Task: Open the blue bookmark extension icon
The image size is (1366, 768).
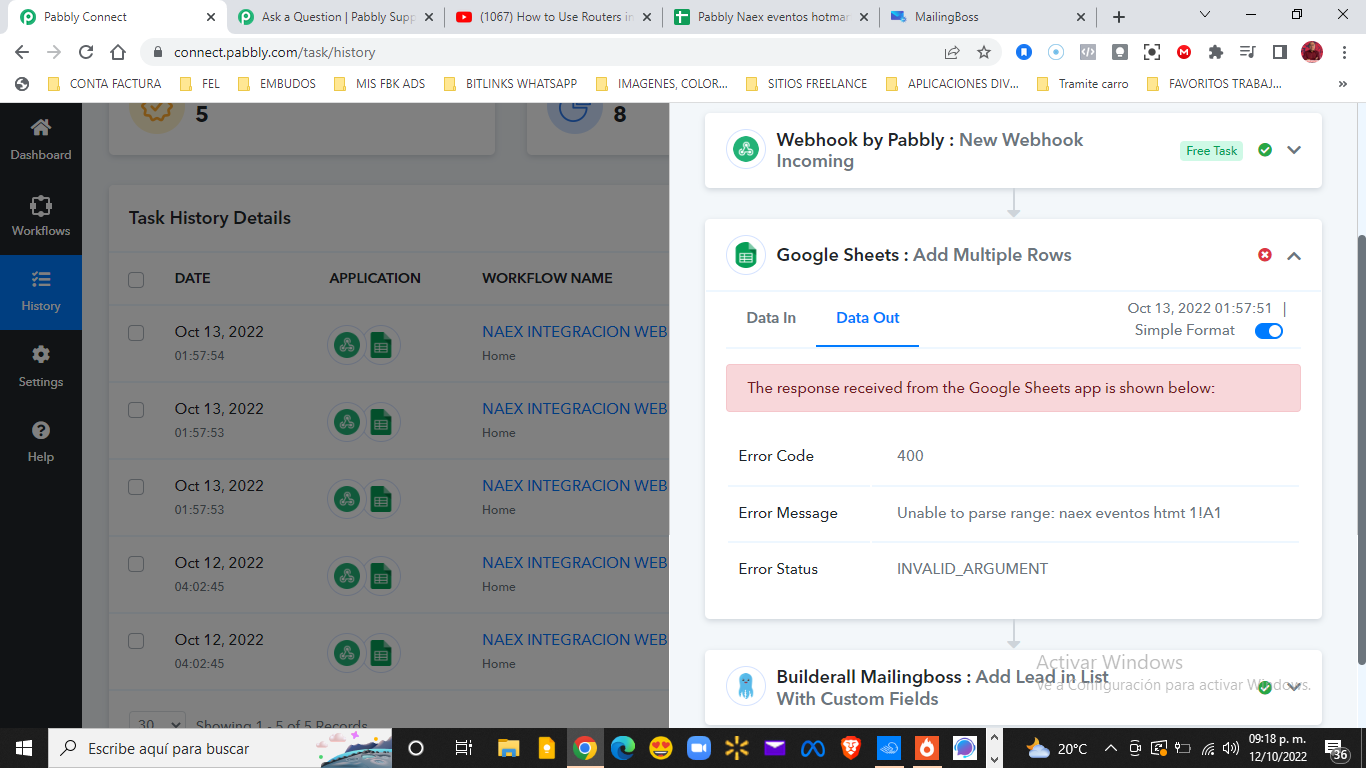Action: point(1024,52)
